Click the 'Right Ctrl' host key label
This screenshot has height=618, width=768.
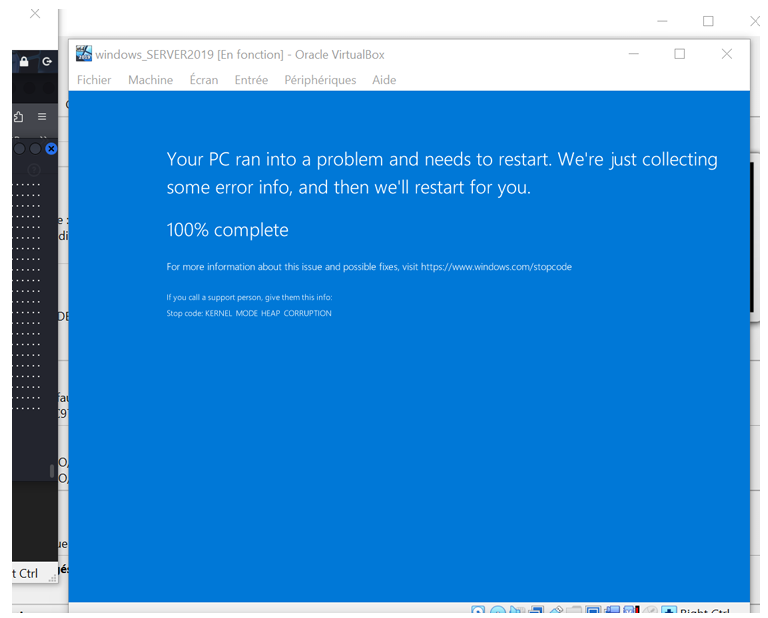[704, 611]
